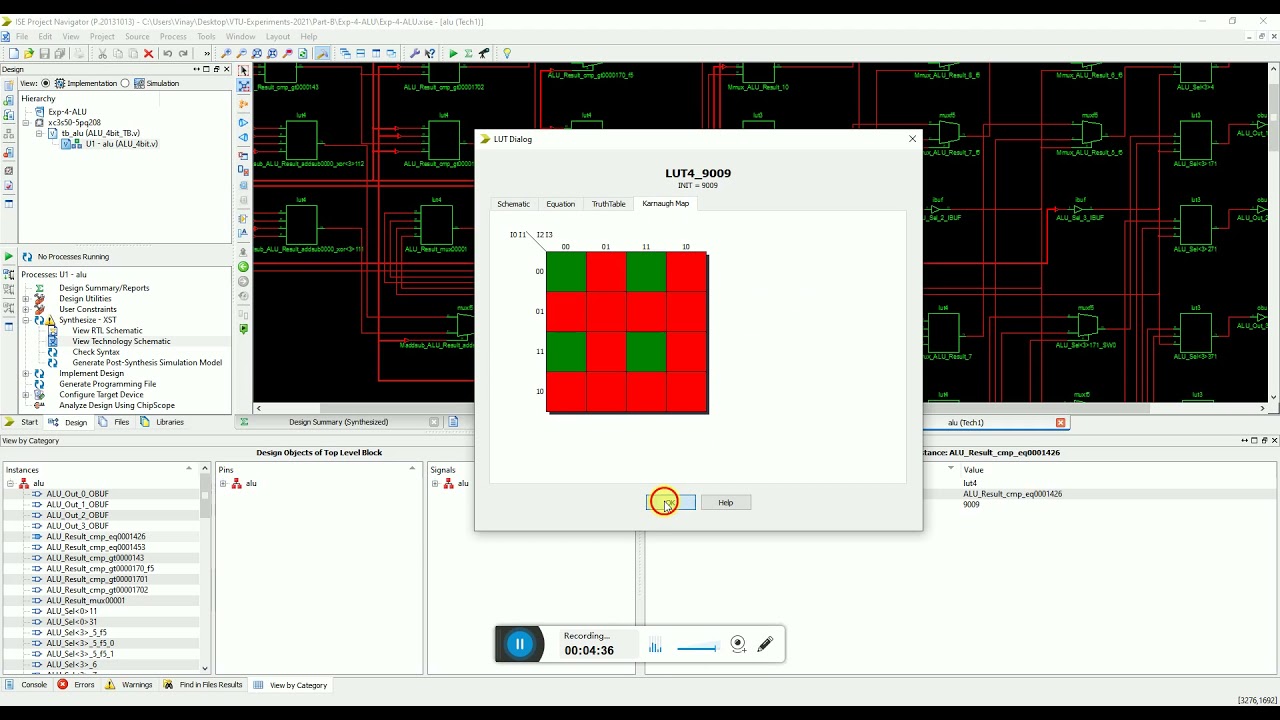Expand the Configure Target Device process
The height and width of the screenshot is (720, 1280).
tap(26, 395)
